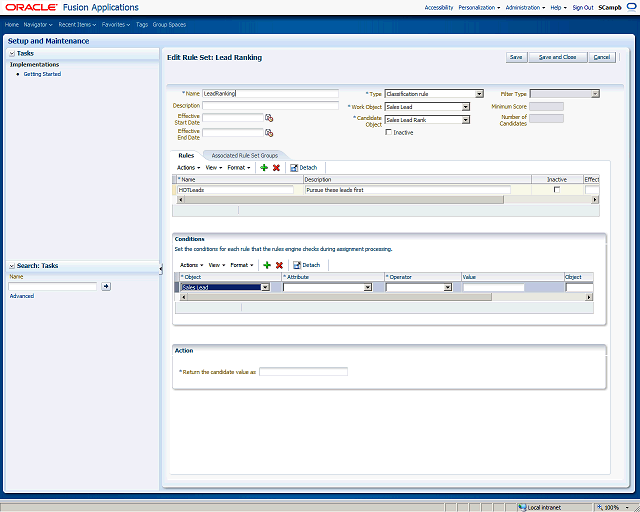Open Personalization menu
Screen dimensions: 640x512
click(x=479, y=7)
